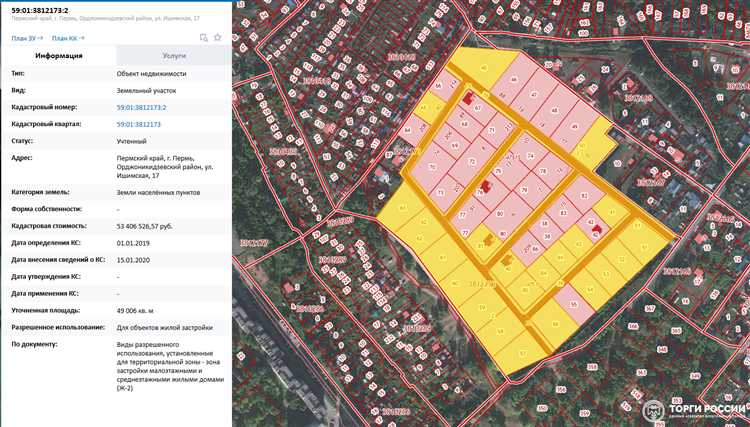750x427 pixels.
Task: Select pink plot 46 on the map
Action: (x=515, y=79)
